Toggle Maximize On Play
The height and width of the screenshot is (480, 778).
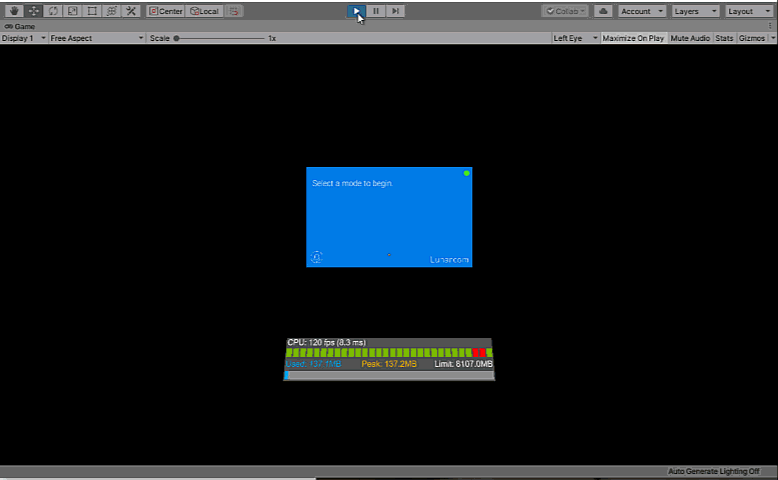click(x=633, y=38)
